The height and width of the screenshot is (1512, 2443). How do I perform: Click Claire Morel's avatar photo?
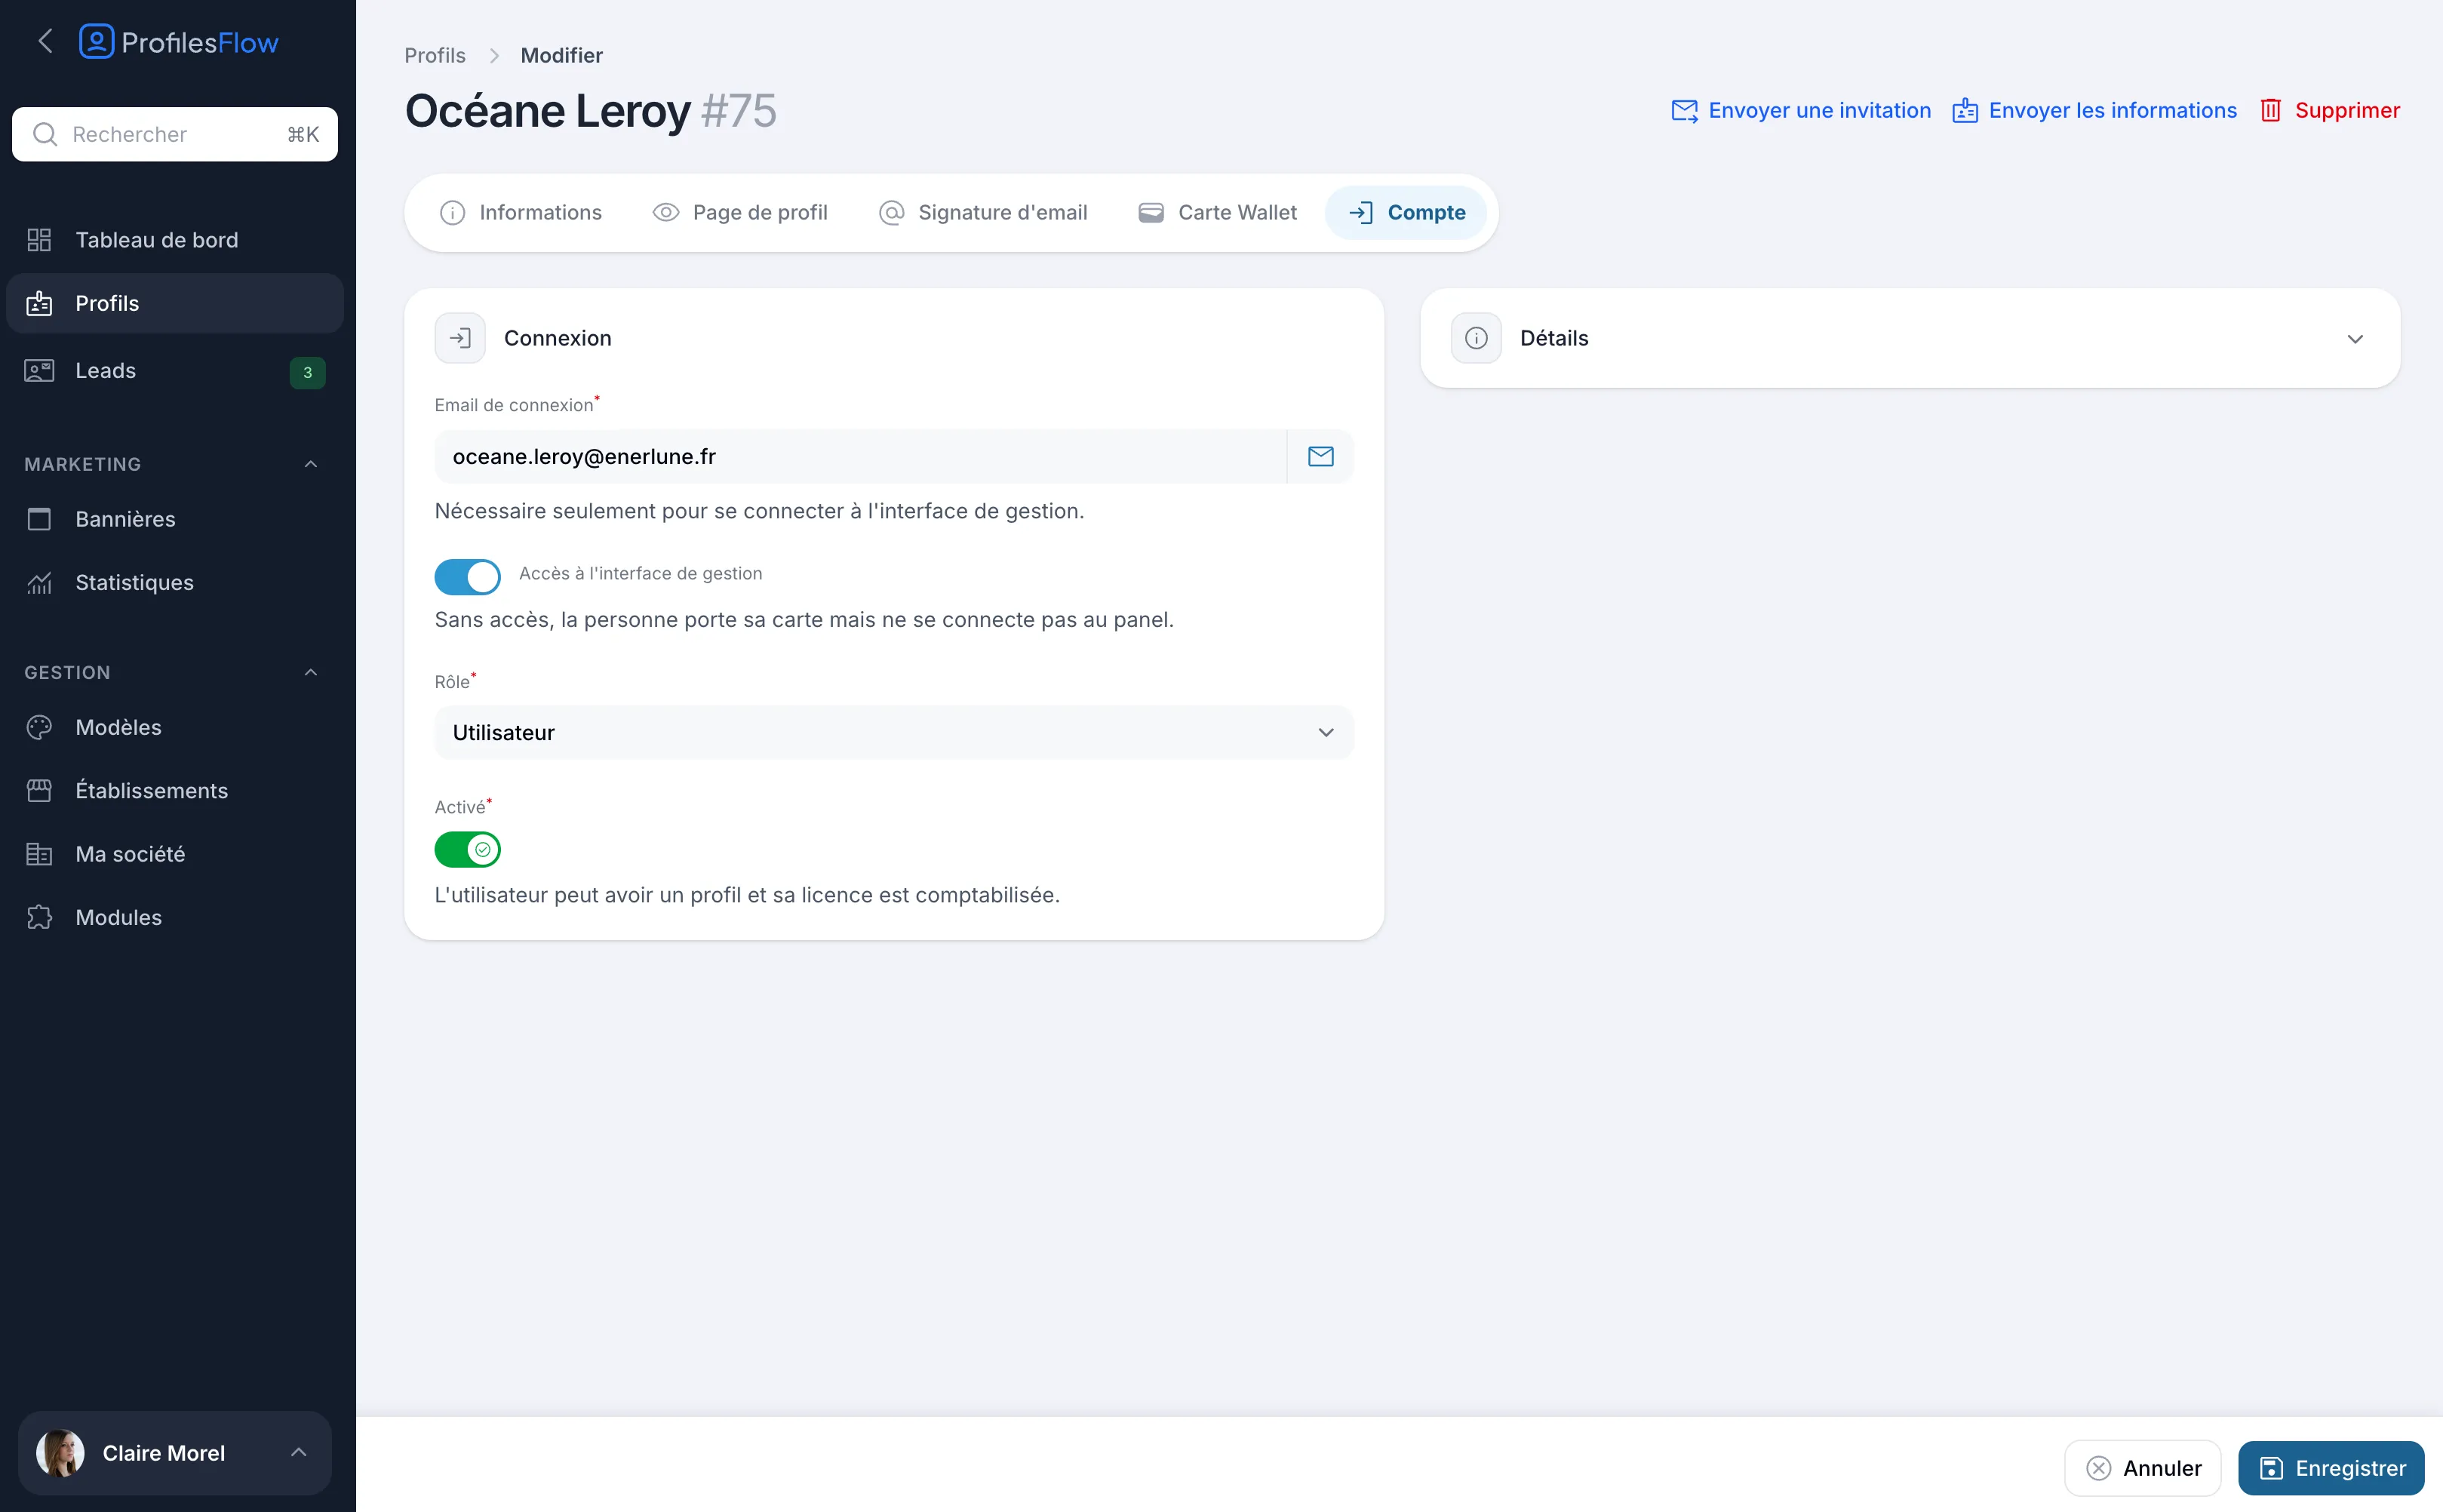[61, 1453]
